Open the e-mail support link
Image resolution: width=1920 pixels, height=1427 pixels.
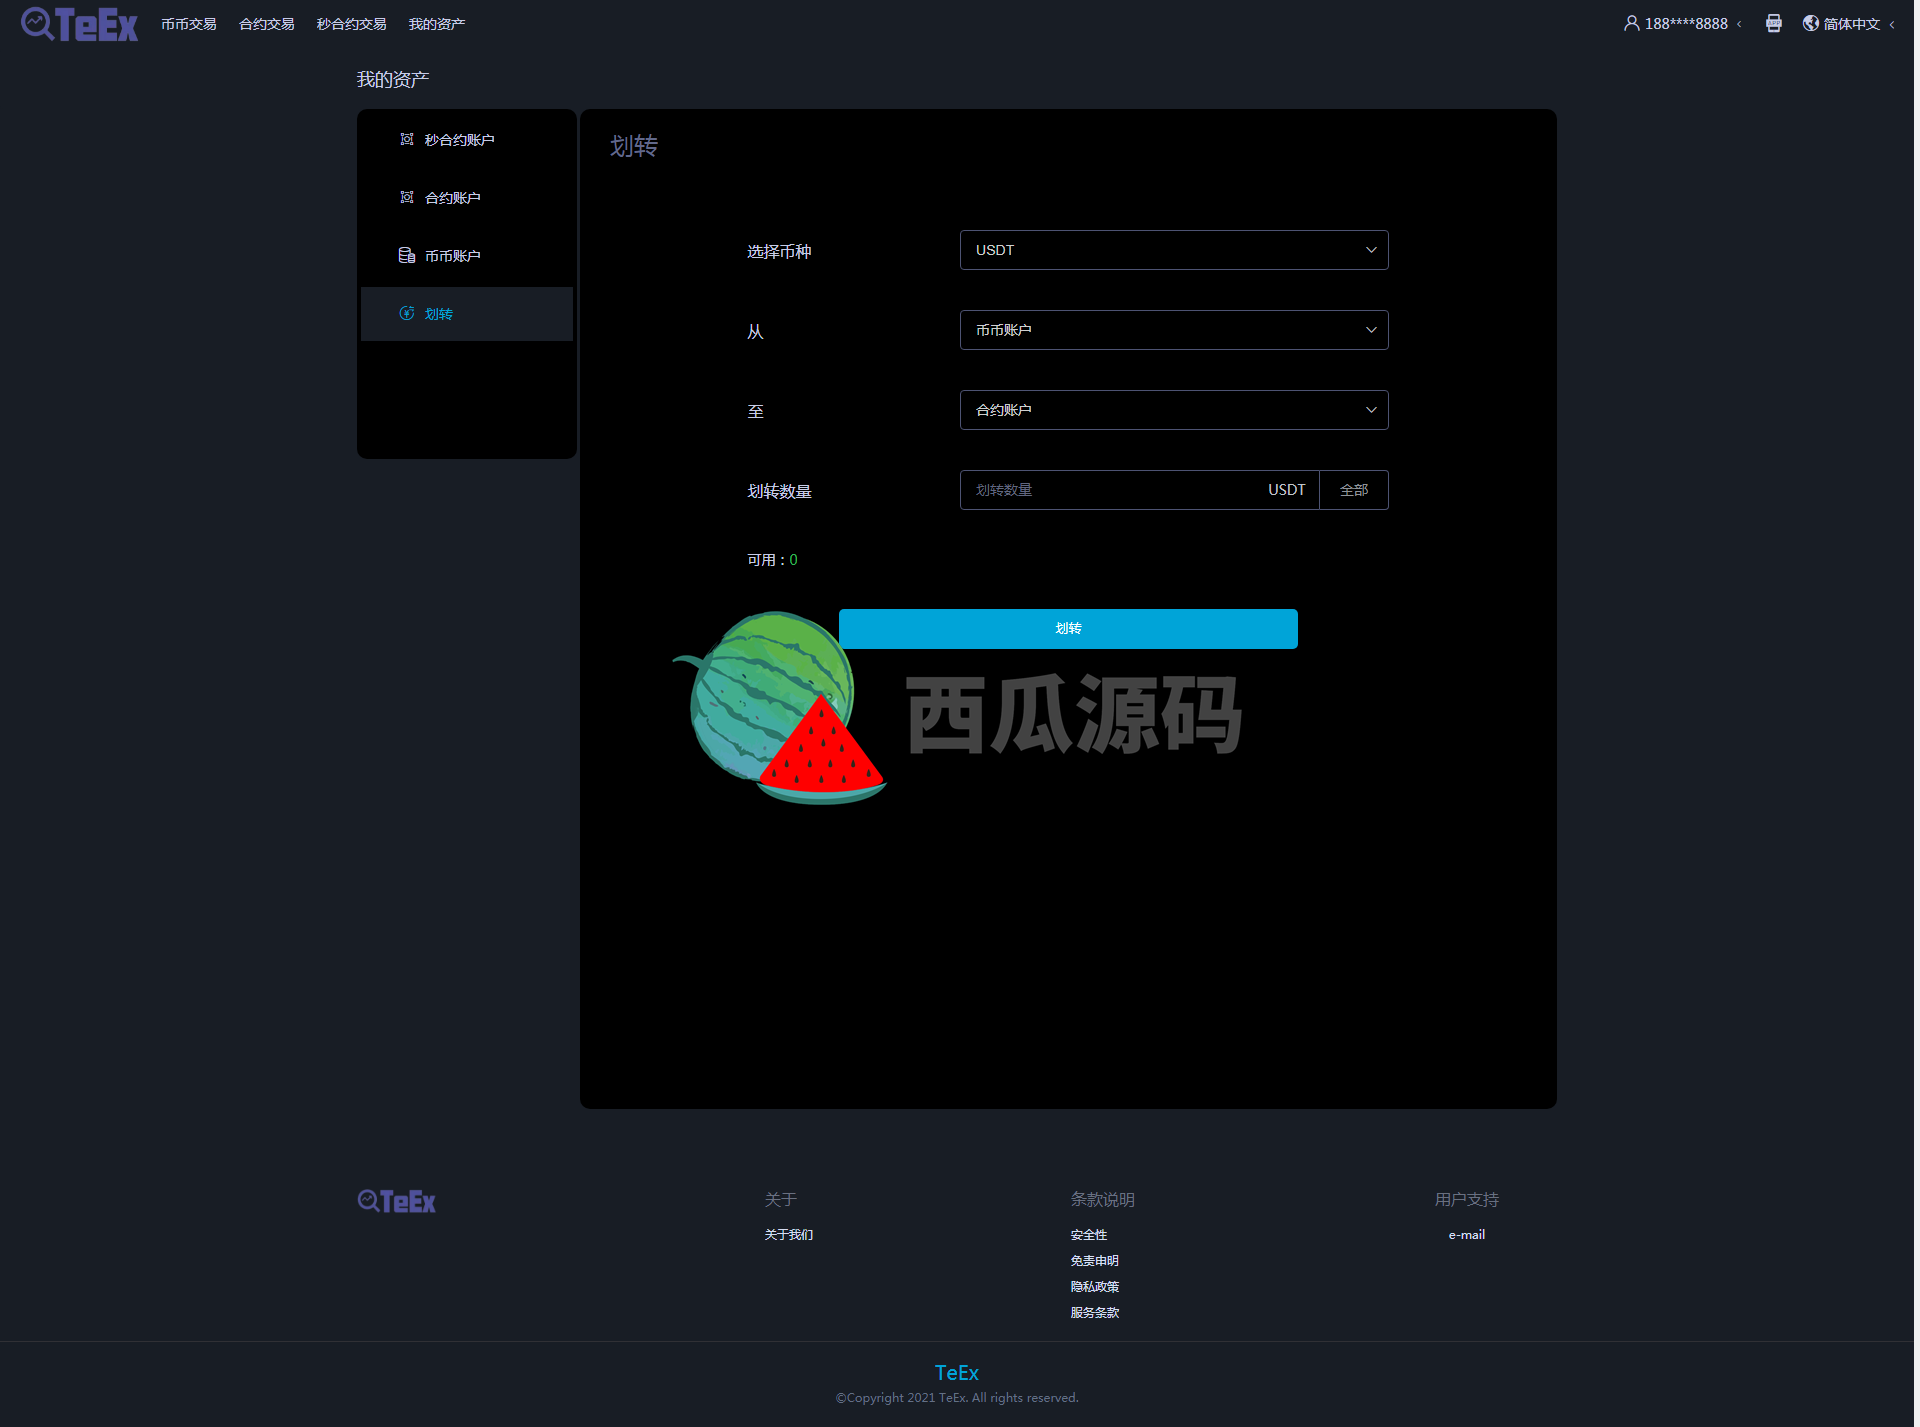click(x=1467, y=1235)
